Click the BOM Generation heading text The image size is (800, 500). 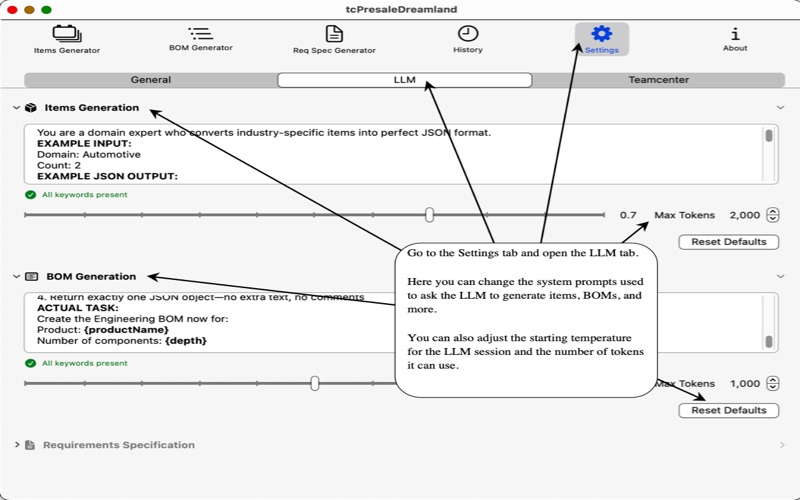click(91, 277)
